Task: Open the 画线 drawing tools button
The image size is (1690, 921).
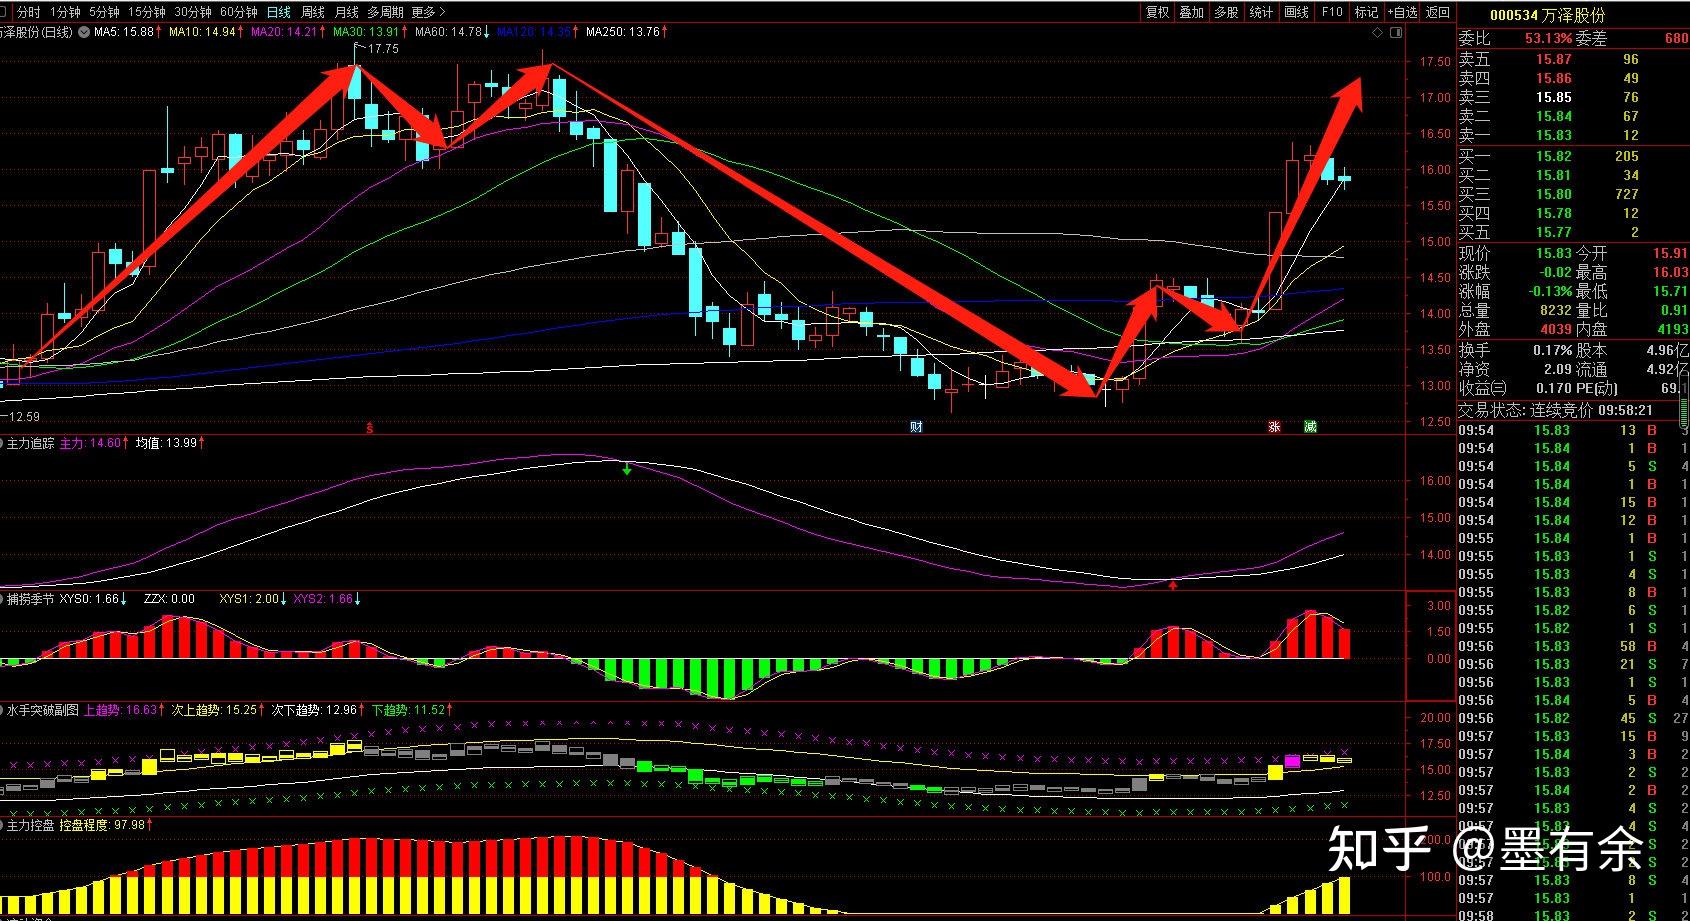Action: click(x=1297, y=12)
